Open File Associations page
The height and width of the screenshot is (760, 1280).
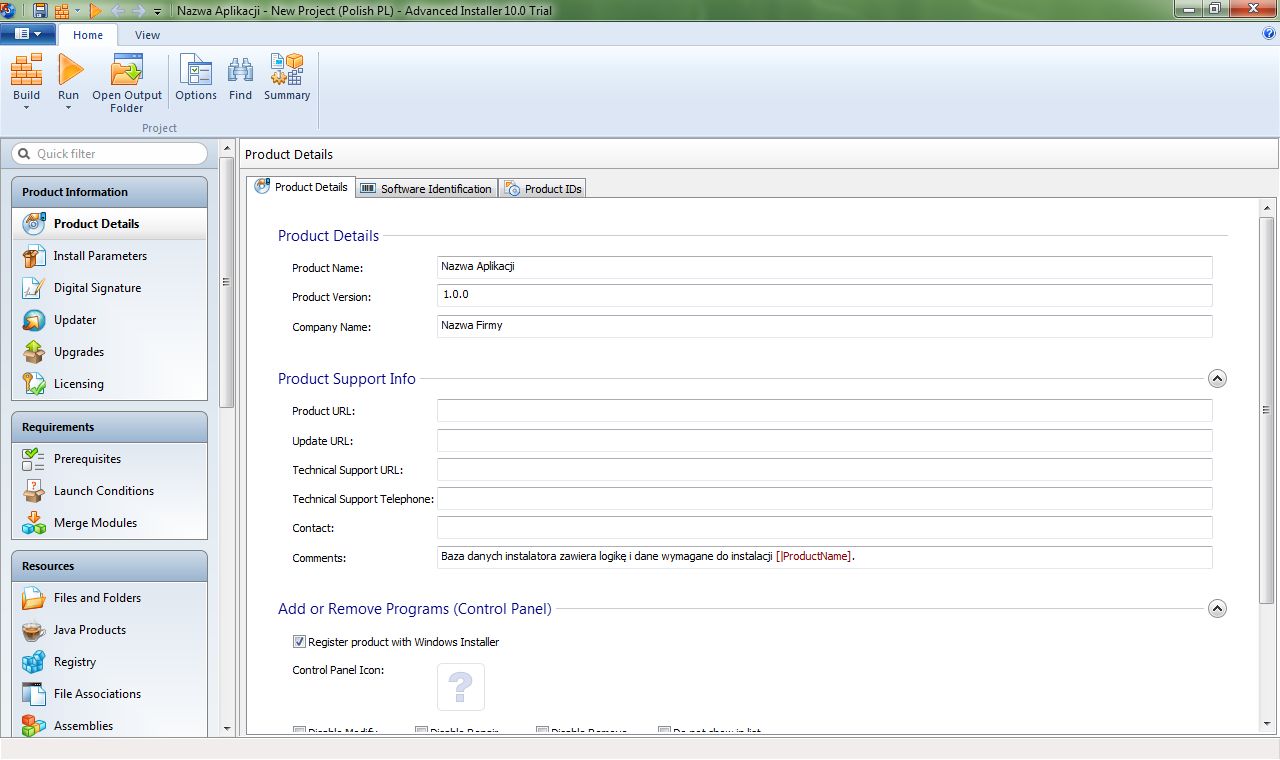pos(110,694)
